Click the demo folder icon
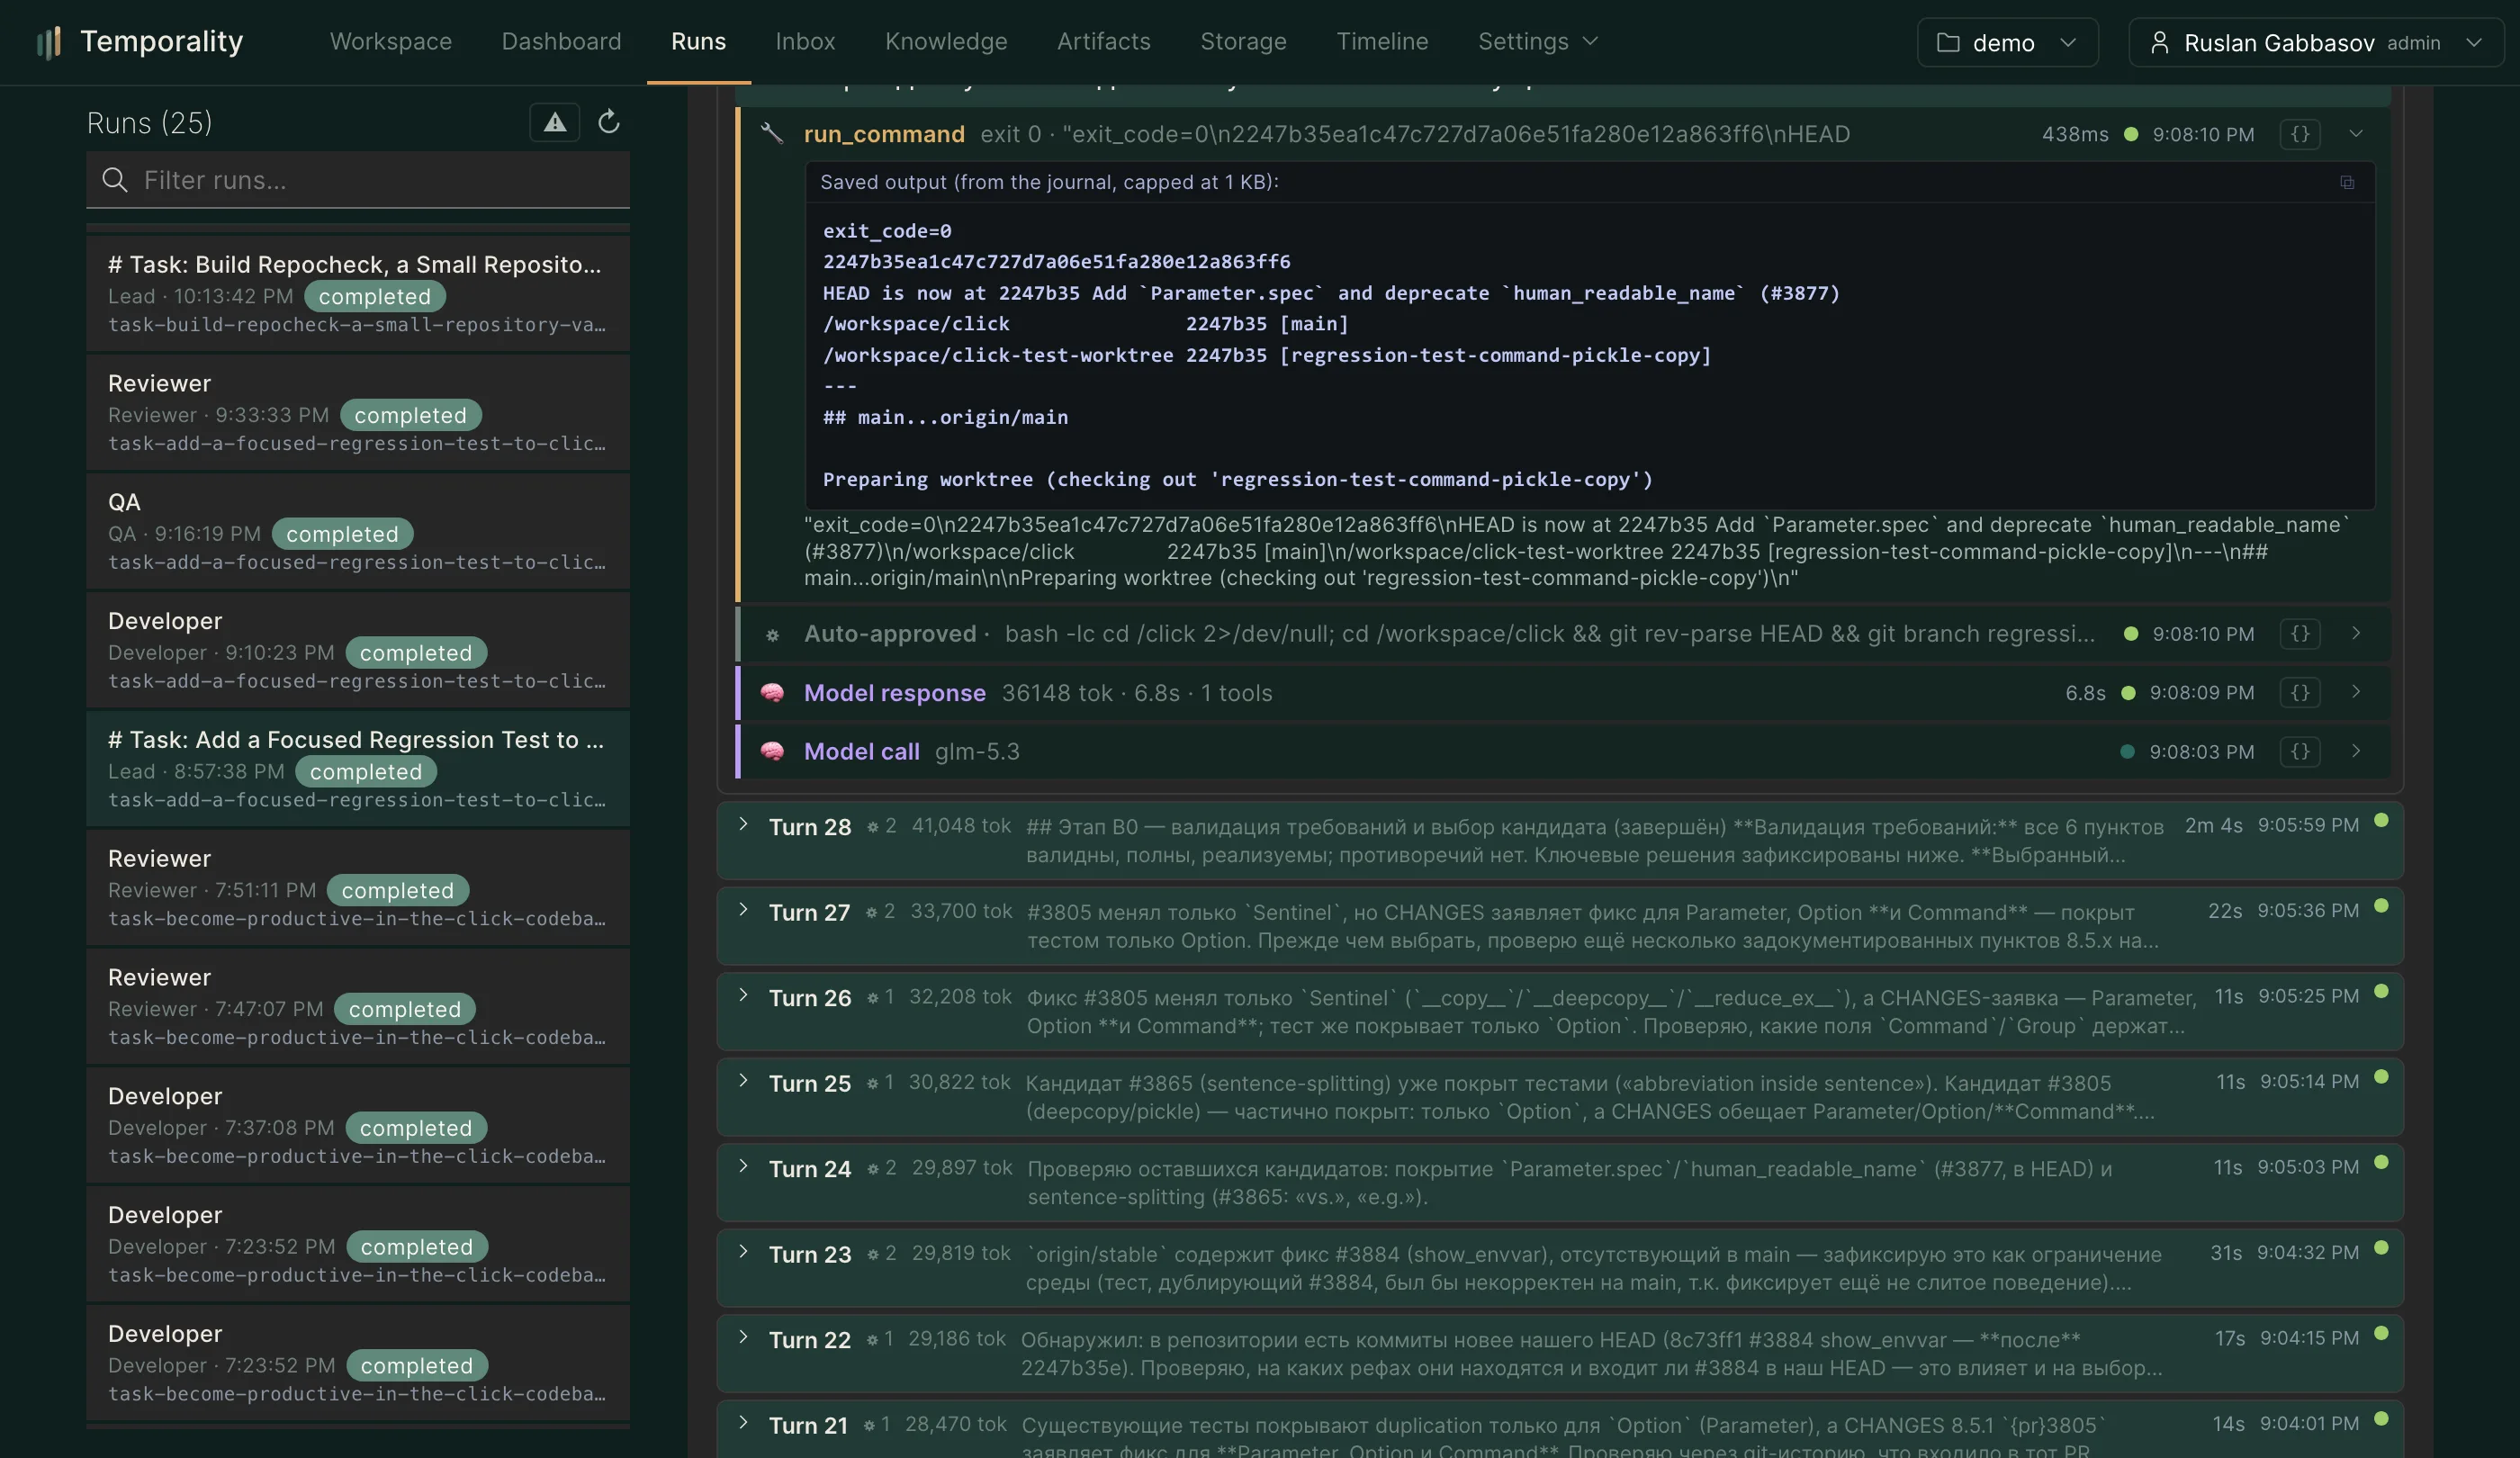The height and width of the screenshot is (1458, 2520). pyautogui.click(x=1948, y=42)
